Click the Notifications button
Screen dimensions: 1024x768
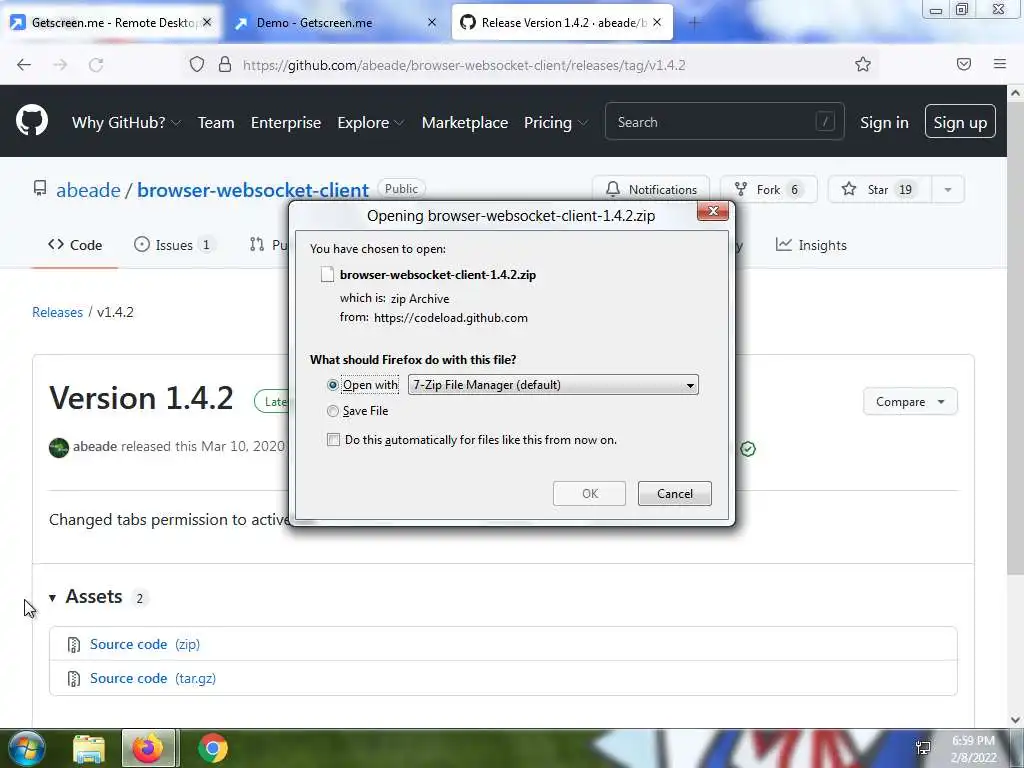(x=650, y=189)
